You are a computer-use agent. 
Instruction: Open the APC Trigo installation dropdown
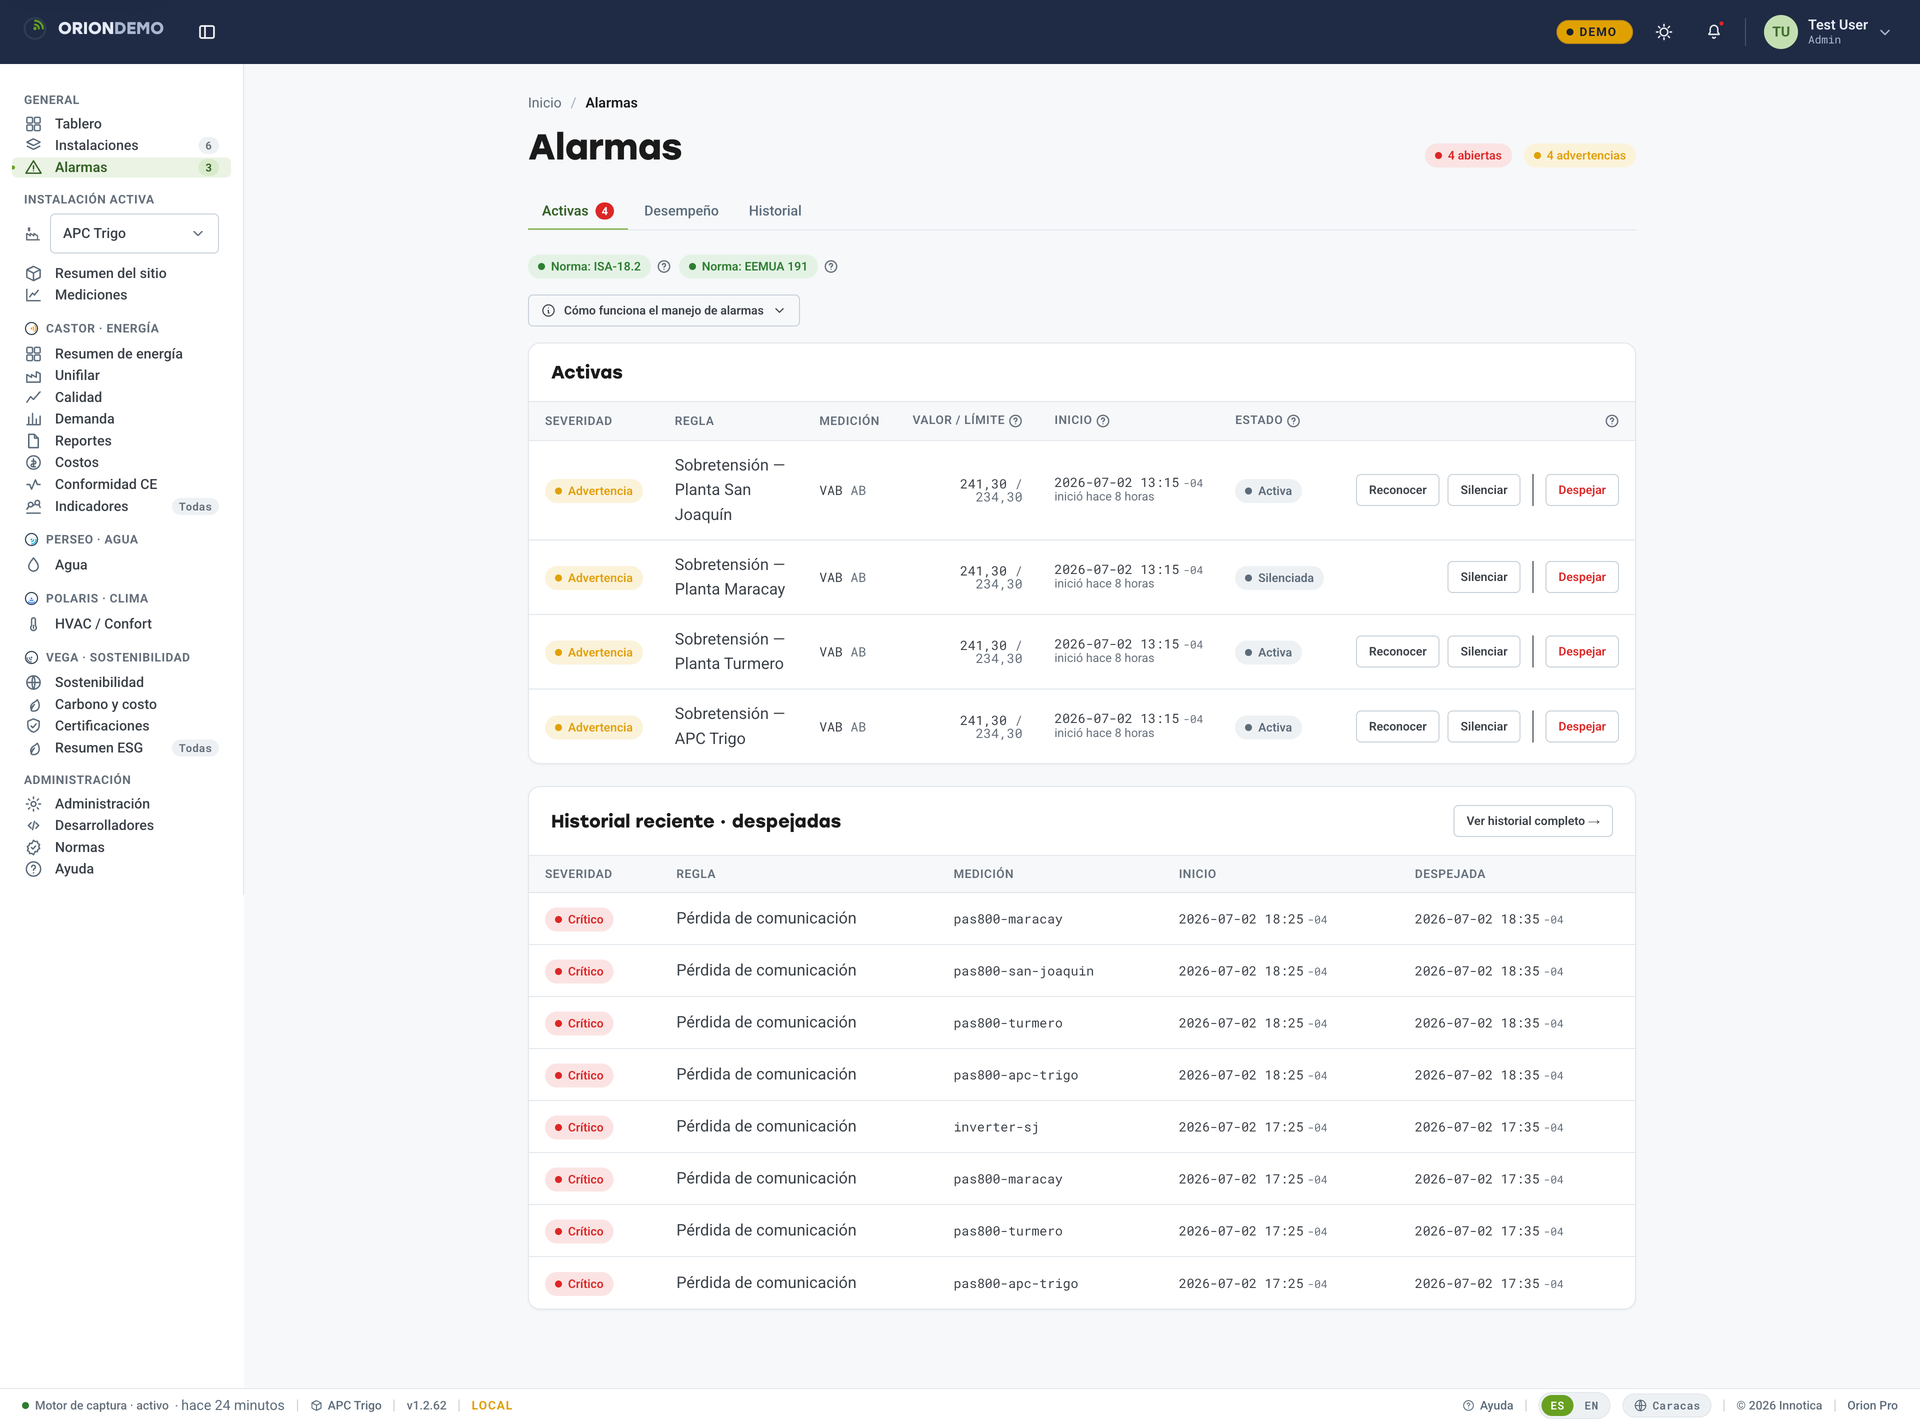coord(133,233)
